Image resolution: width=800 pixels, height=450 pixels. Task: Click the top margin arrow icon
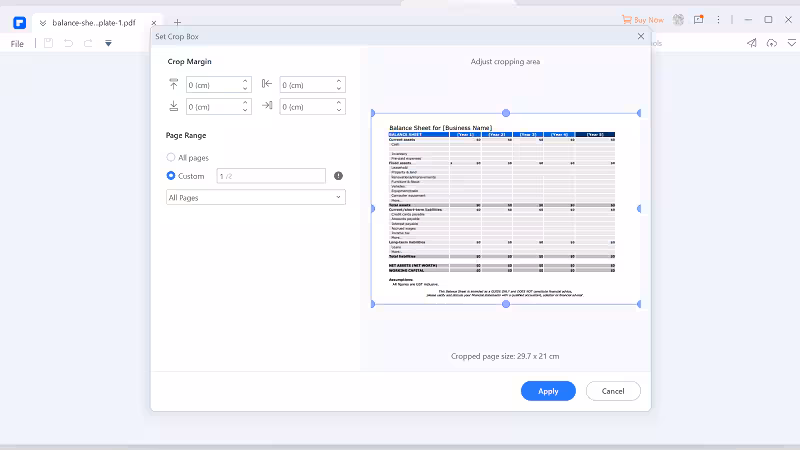(x=173, y=84)
